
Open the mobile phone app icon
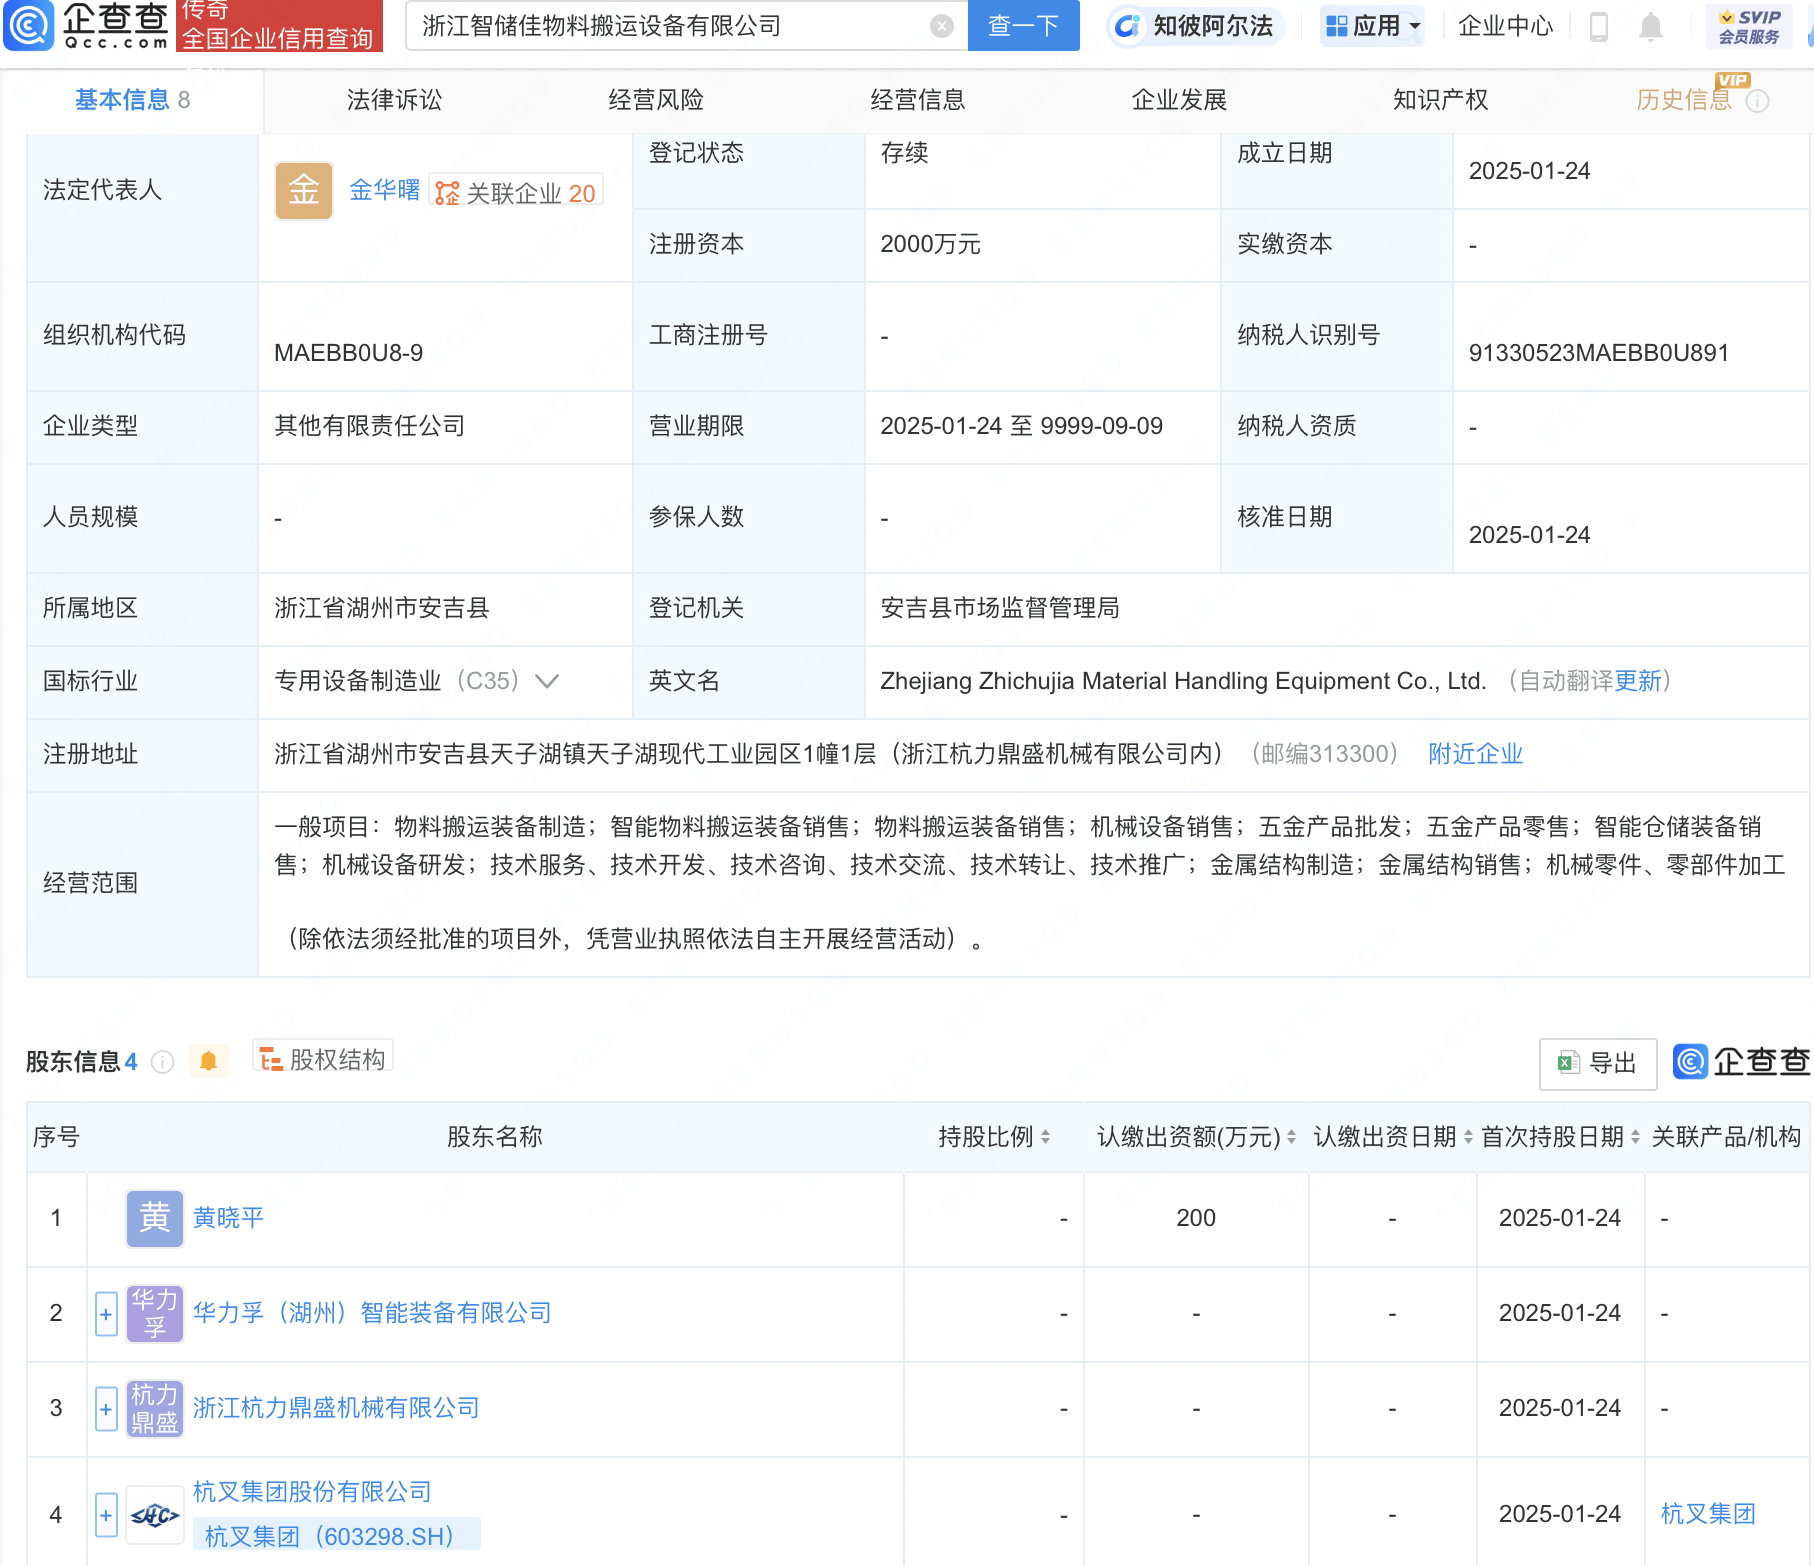(1598, 26)
